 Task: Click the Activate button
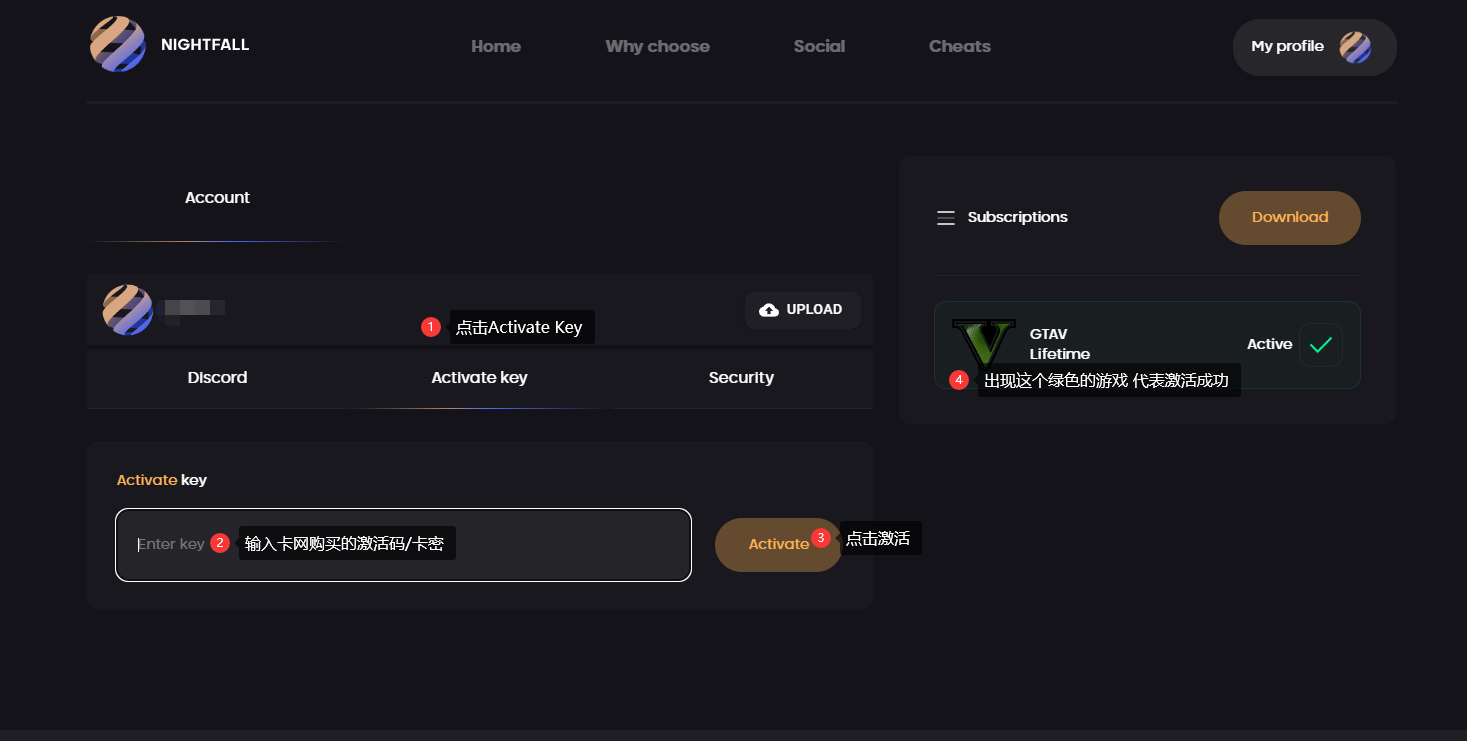779,545
